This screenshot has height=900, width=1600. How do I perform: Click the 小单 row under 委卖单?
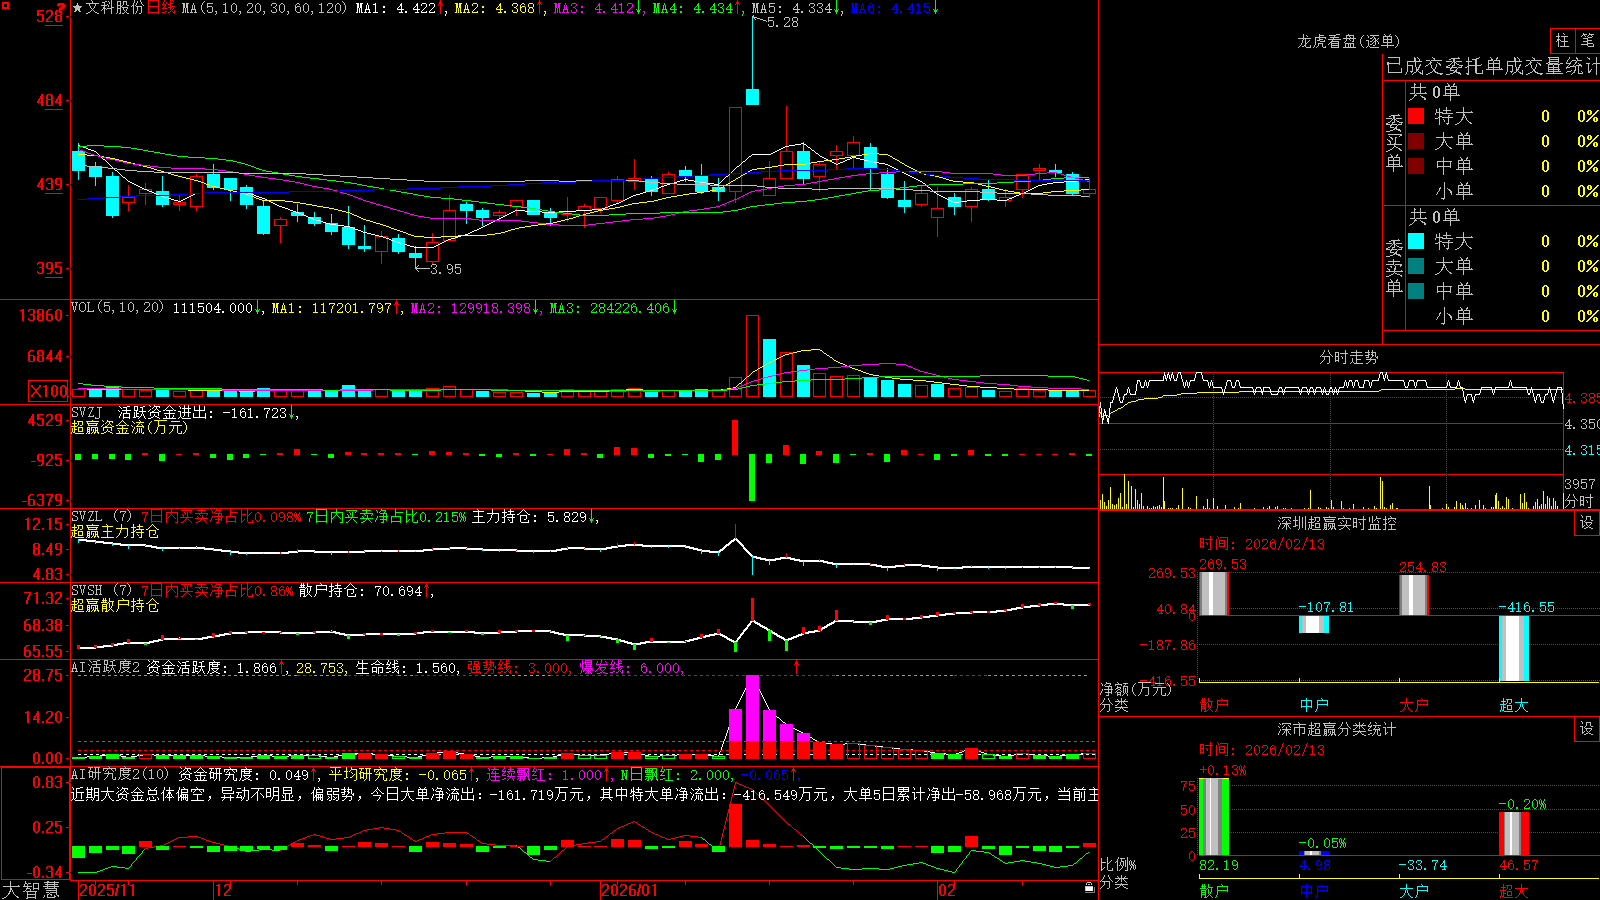(x=1504, y=316)
